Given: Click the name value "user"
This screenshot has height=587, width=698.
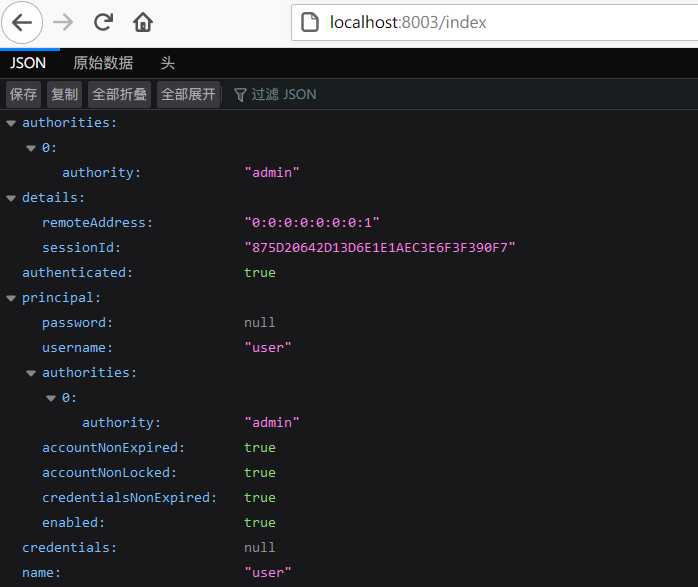Looking at the screenshot, I should tap(268, 573).
